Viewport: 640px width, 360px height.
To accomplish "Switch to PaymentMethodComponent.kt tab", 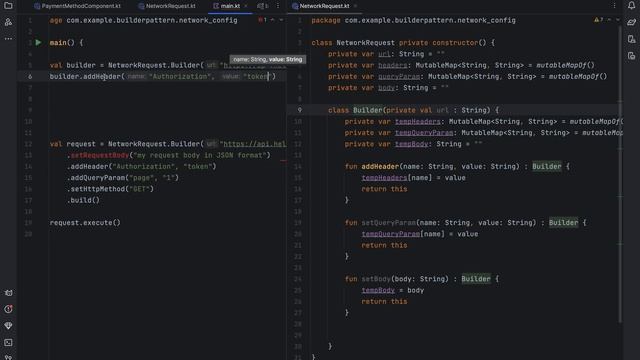I will 77,6.
